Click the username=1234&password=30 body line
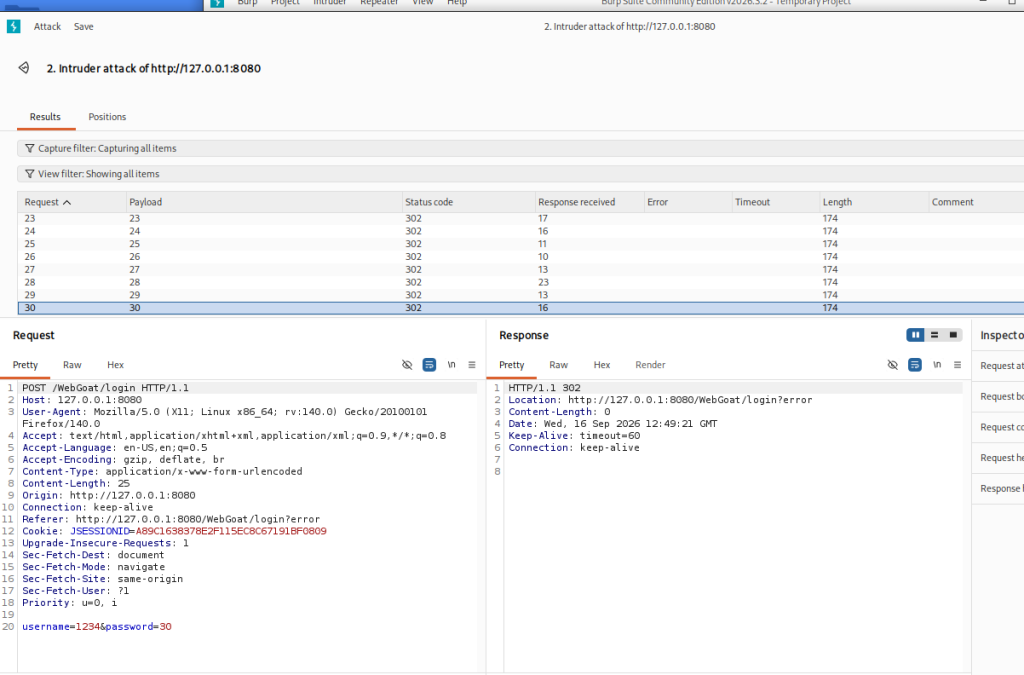 pyautogui.click(x=97, y=627)
